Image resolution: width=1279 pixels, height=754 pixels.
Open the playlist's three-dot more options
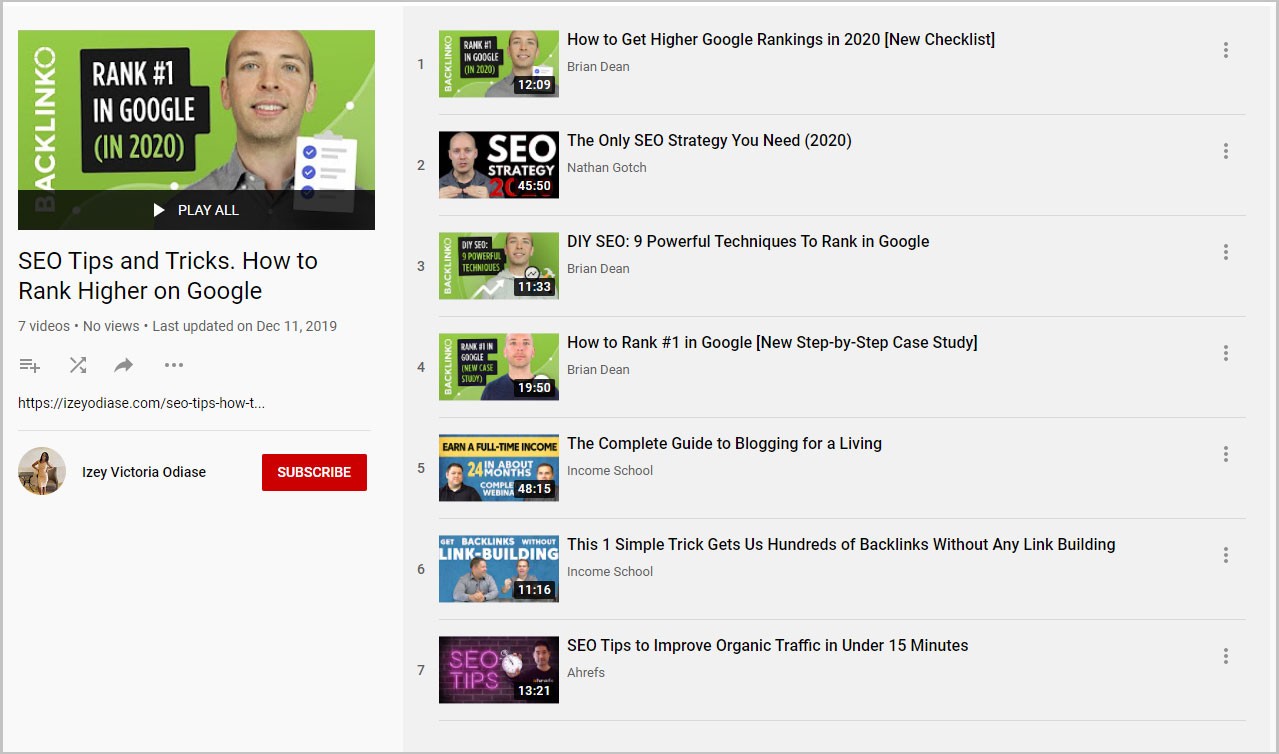[174, 366]
